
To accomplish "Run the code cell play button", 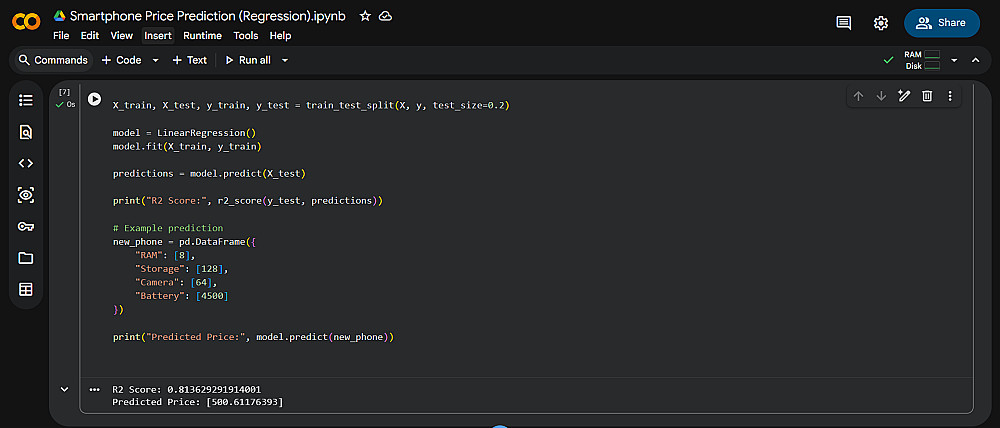I will (x=94, y=99).
